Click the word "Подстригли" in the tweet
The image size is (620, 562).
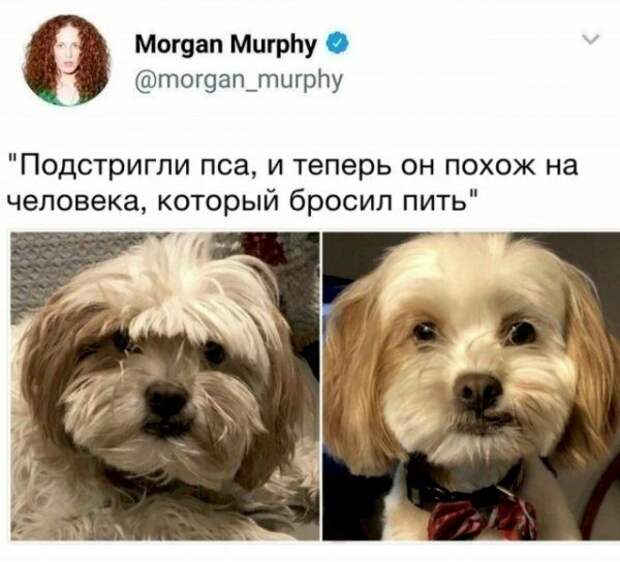[105, 166]
